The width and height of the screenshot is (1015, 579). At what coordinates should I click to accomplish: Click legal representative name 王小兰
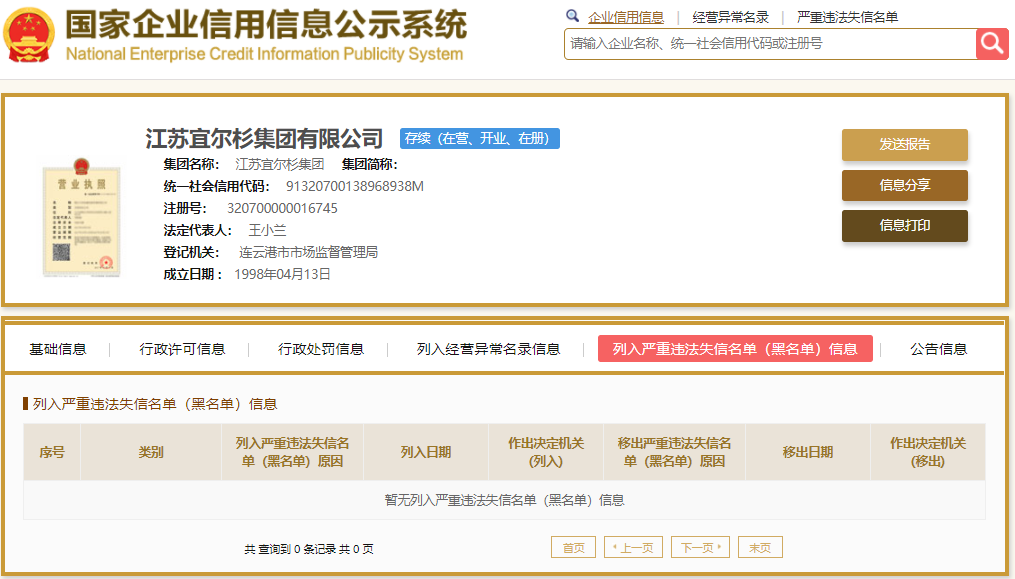[267, 231]
